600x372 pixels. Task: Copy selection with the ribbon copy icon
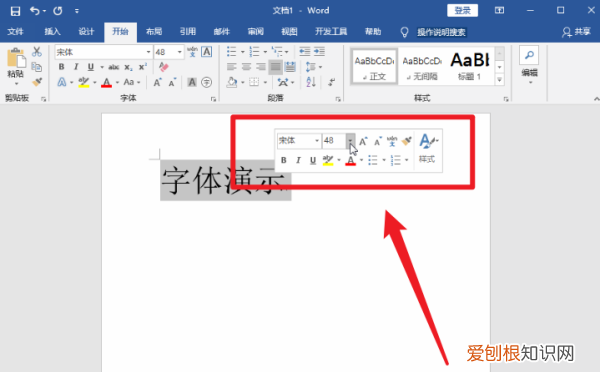(x=37, y=67)
